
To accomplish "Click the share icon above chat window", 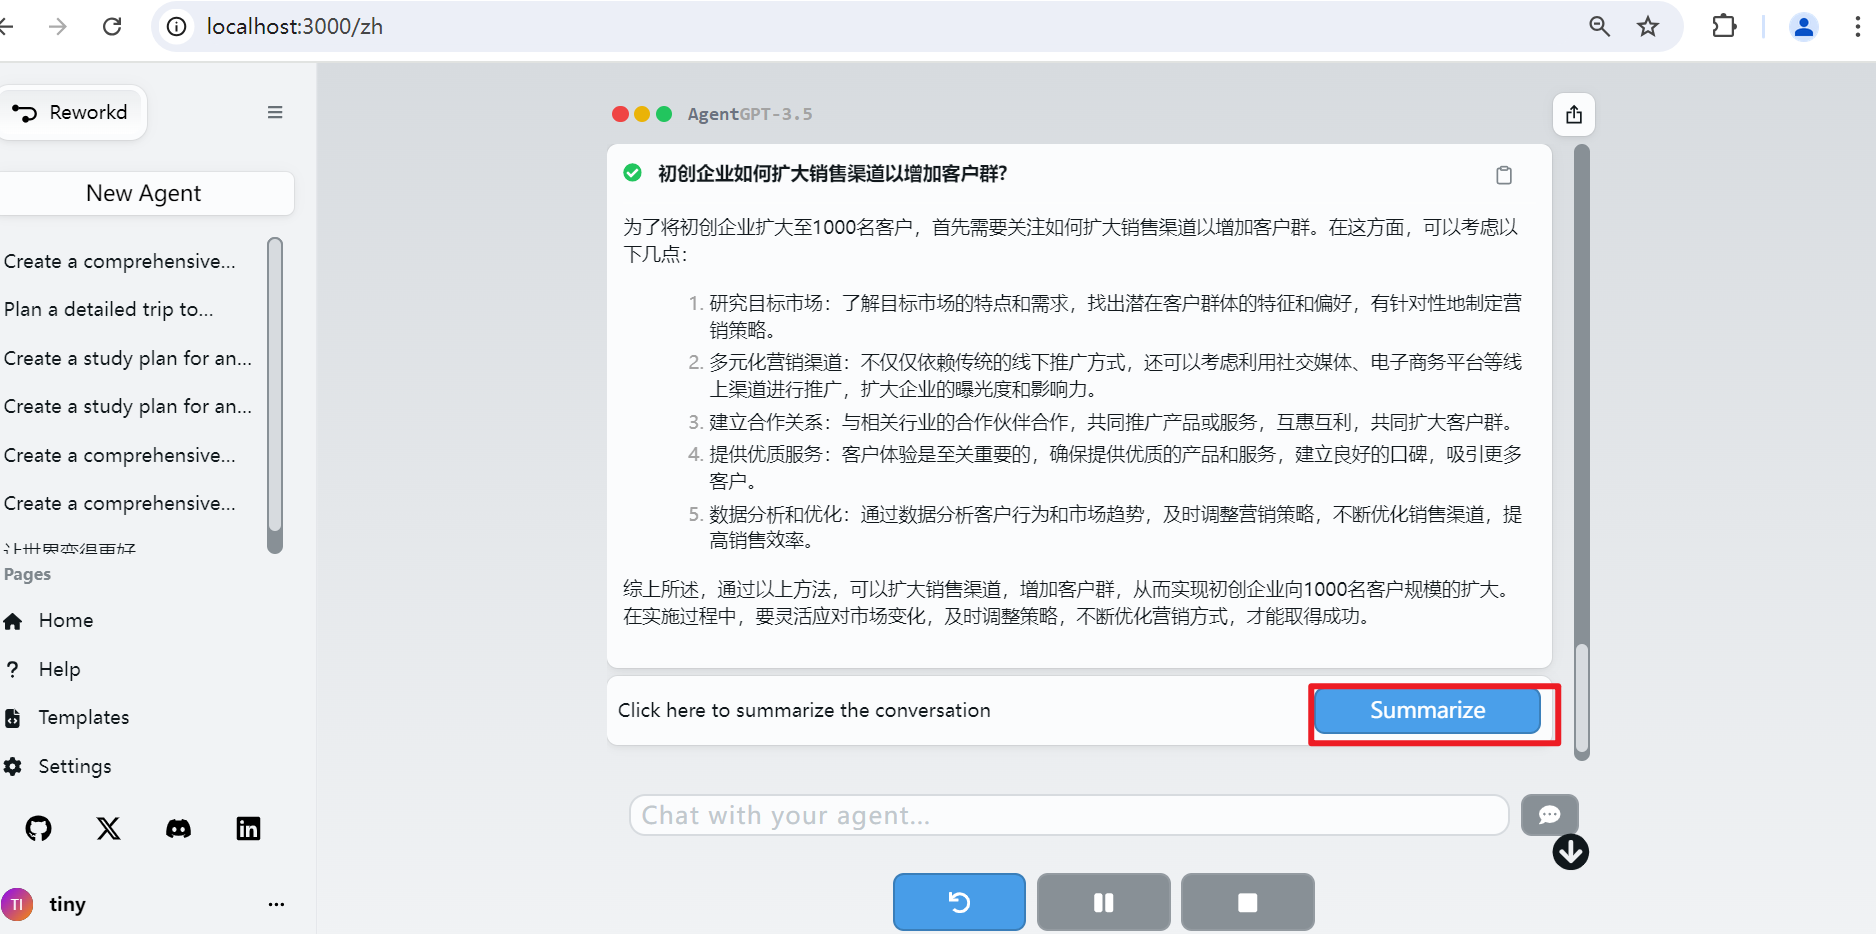I will [x=1573, y=115].
